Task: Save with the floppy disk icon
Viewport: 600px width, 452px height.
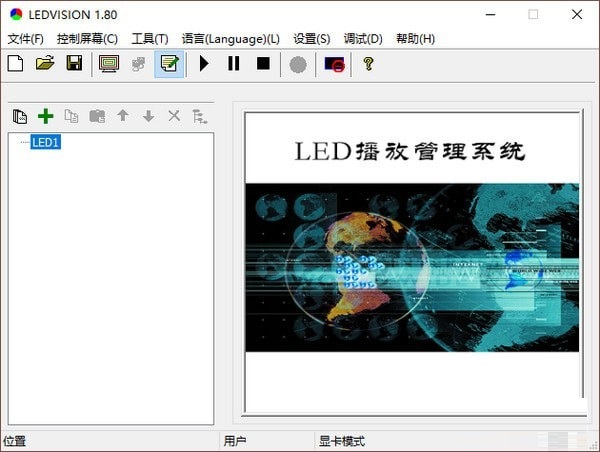Action: [x=74, y=64]
